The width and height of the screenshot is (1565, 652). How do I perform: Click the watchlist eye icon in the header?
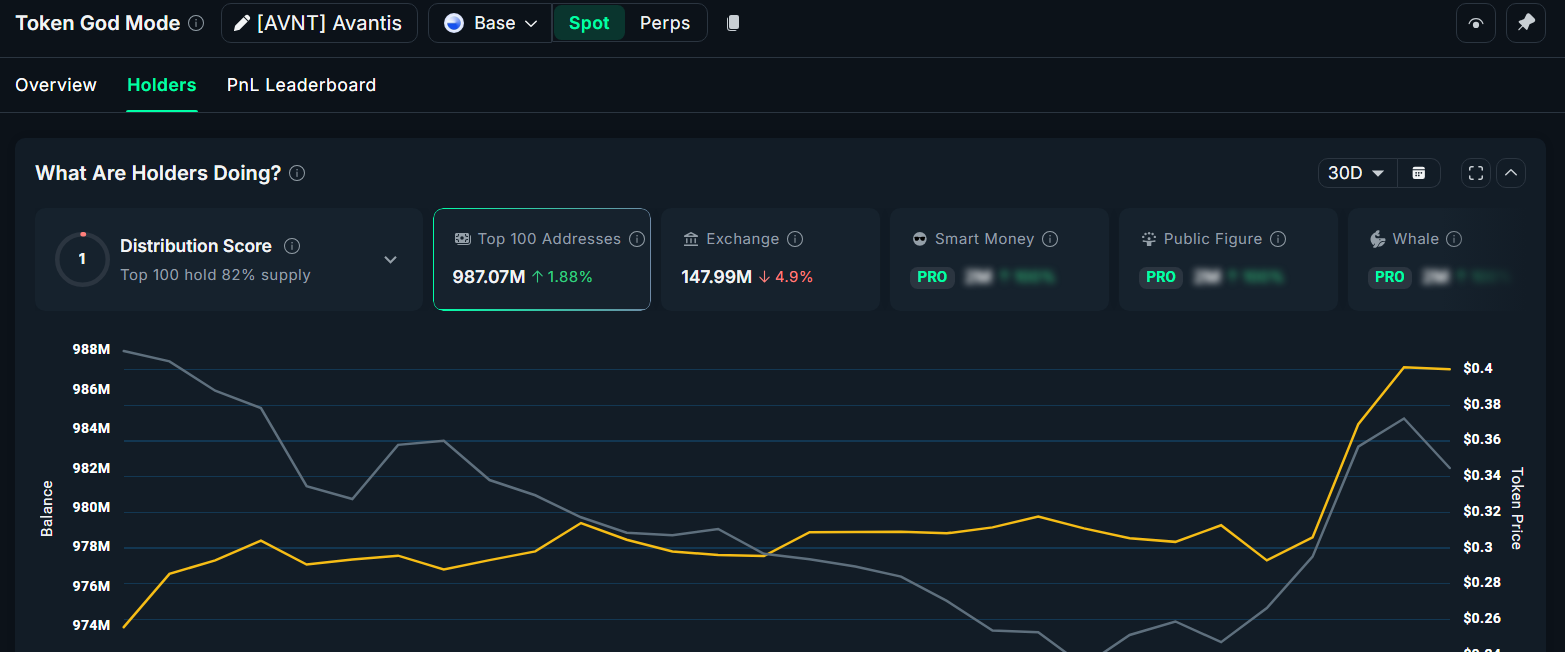1476,22
